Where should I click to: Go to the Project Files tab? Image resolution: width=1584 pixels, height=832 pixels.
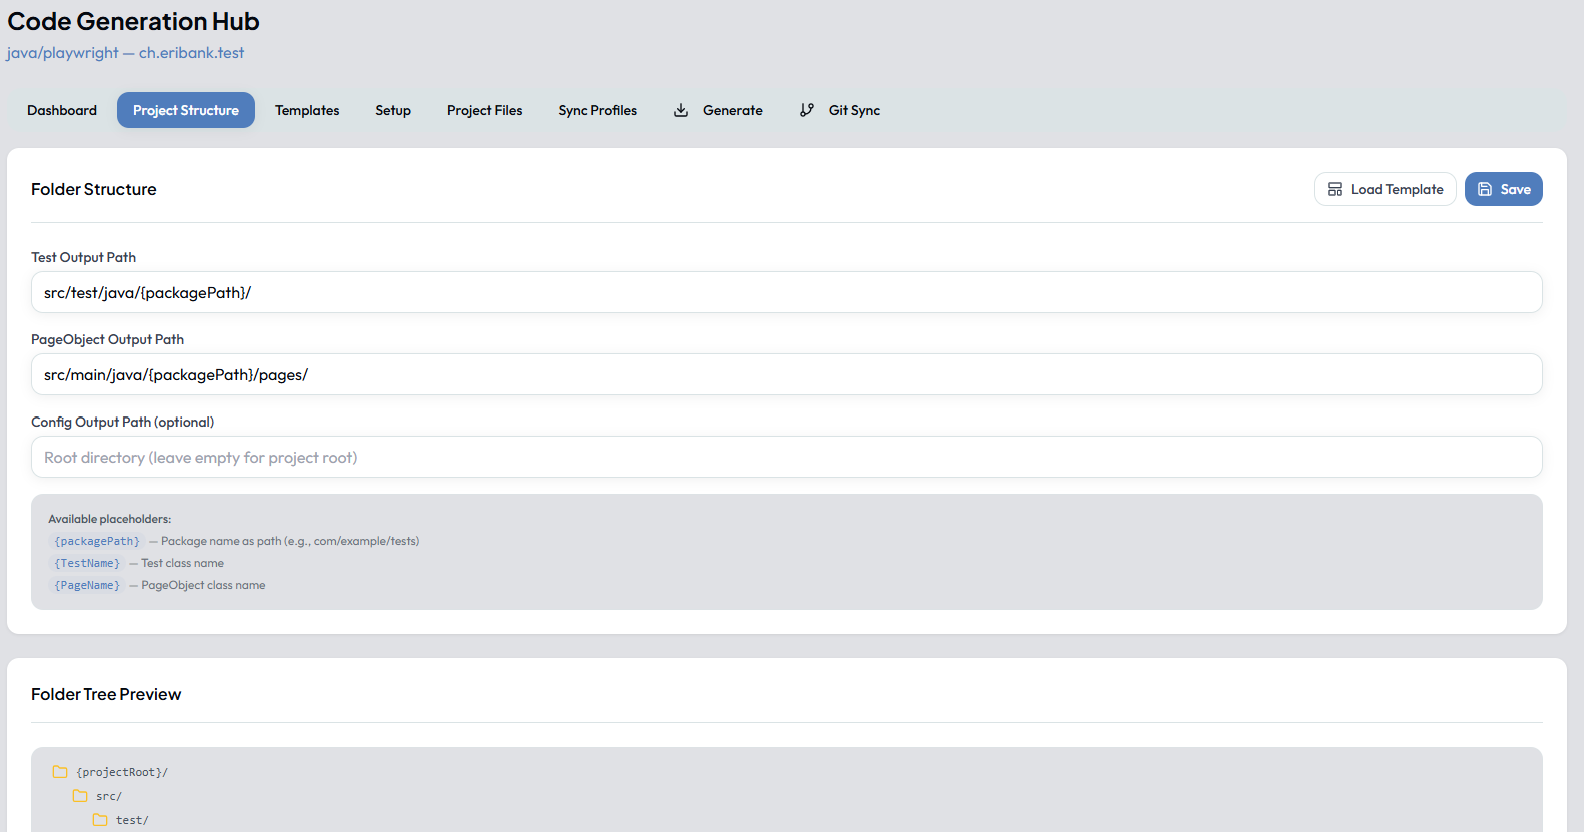pos(485,110)
